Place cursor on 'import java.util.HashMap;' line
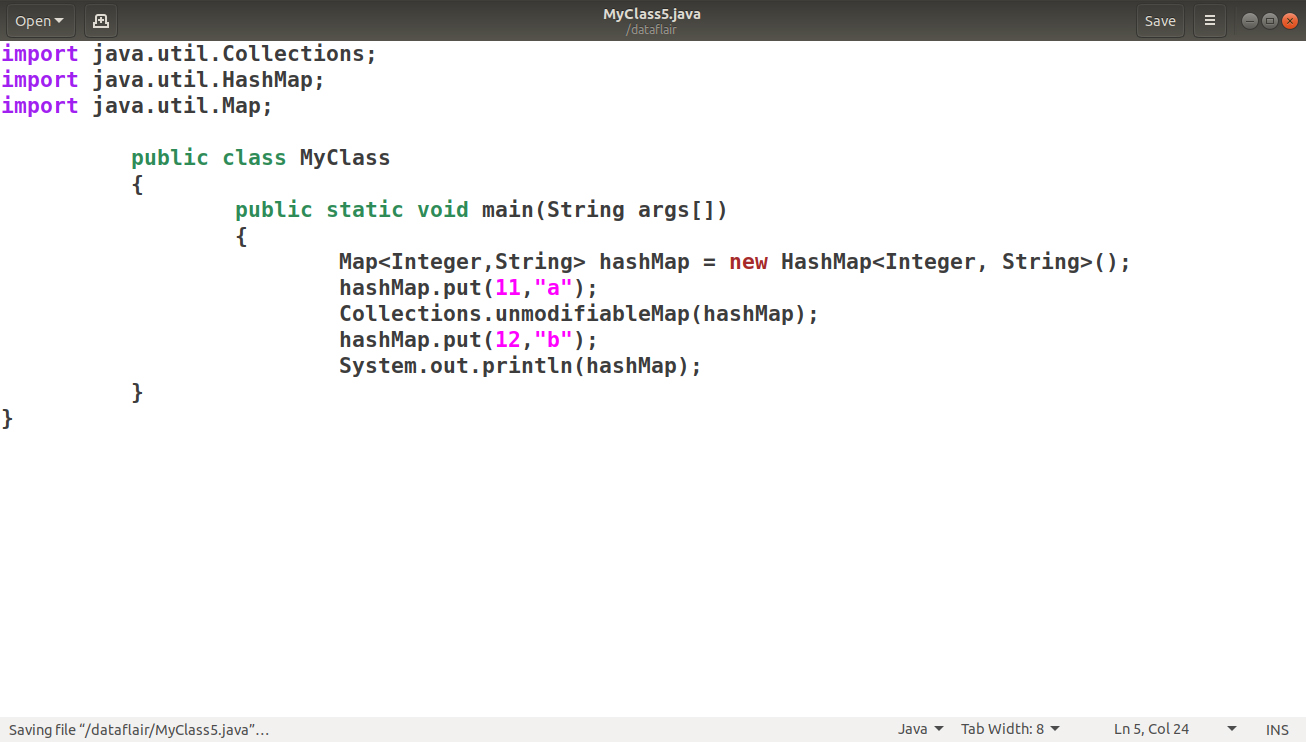Screen dimensions: 1306x742 point(163,80)
